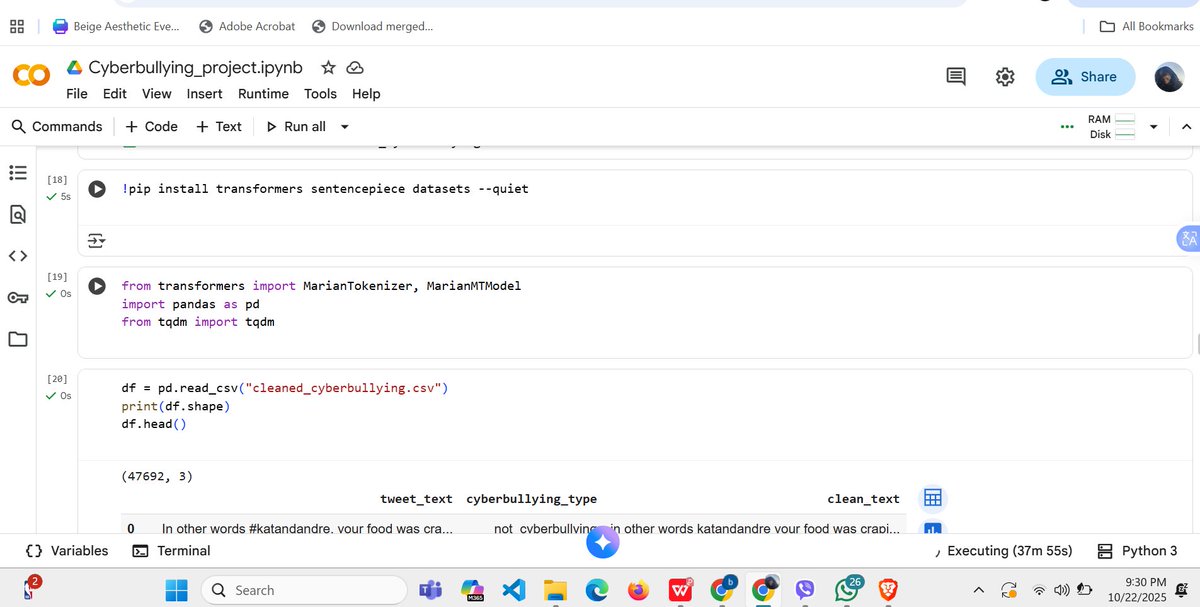
Task: Open Viber from taskbar
Action: 805,590
